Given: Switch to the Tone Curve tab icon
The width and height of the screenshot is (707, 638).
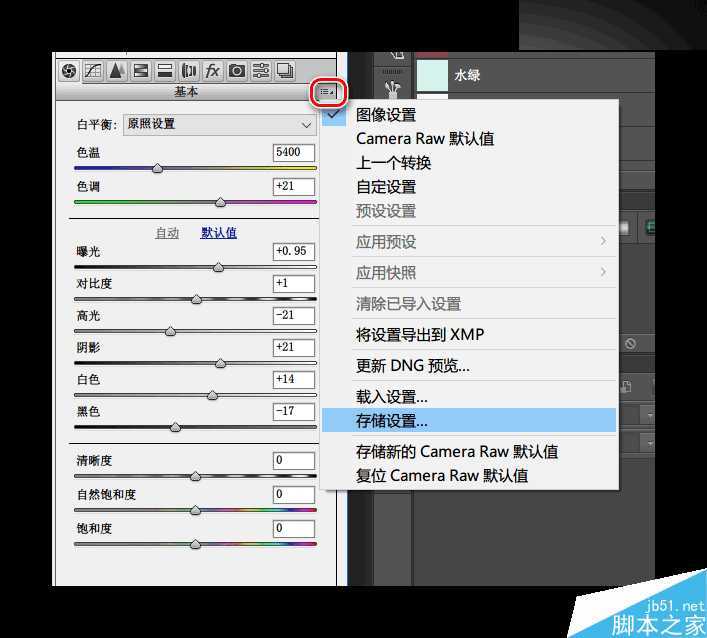Looking at the screenshot, I should [93, 71].
